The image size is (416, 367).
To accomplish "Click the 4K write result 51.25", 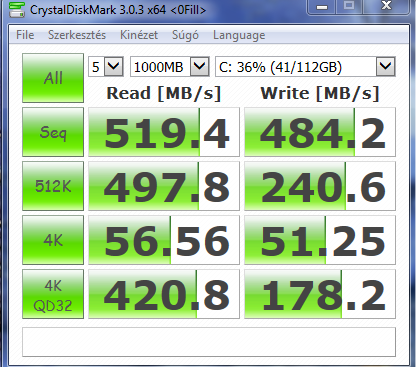I will pyautogui.click(x=320, y=240).
